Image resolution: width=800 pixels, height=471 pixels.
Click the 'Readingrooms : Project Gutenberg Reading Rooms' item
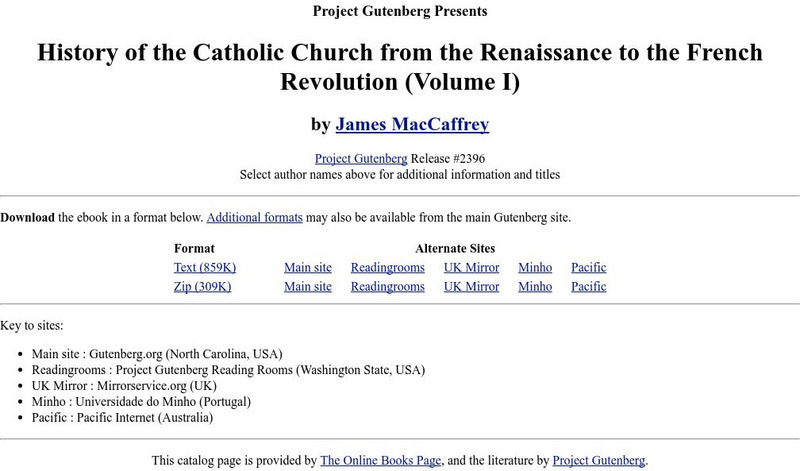(x=228, y=369)
